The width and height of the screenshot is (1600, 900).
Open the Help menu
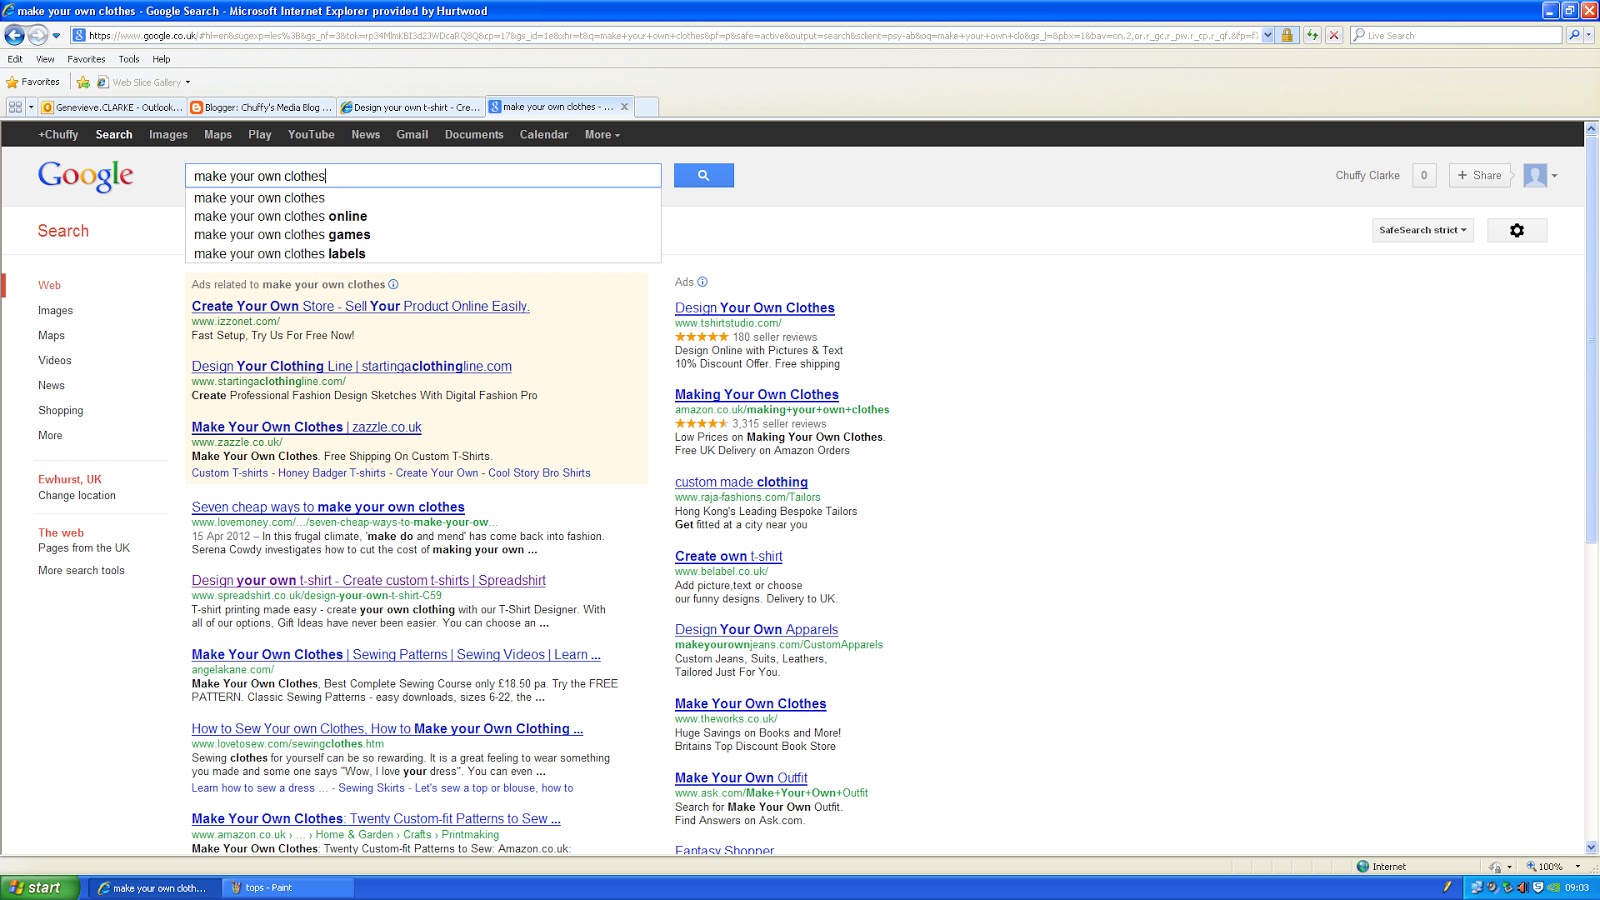point(161,59)
